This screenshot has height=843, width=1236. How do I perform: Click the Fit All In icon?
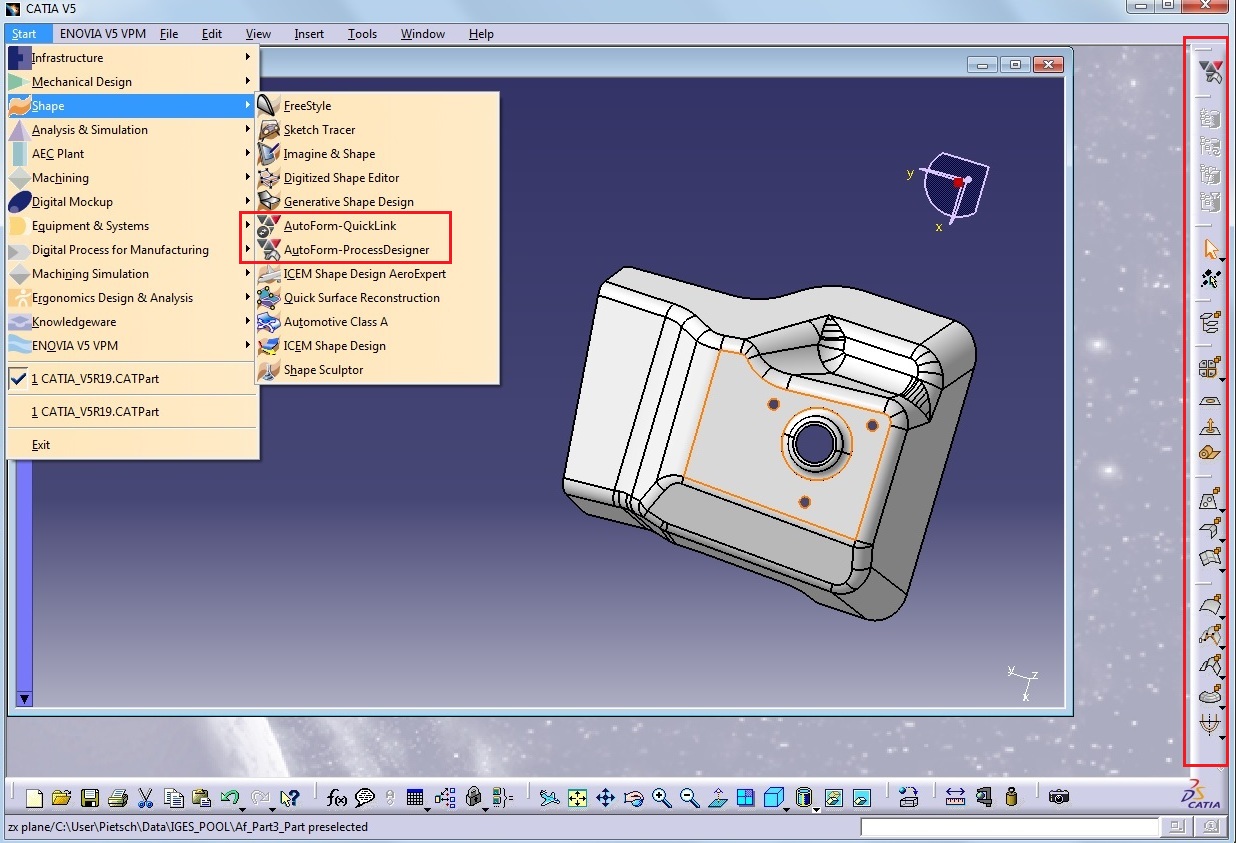coord(577,798)
